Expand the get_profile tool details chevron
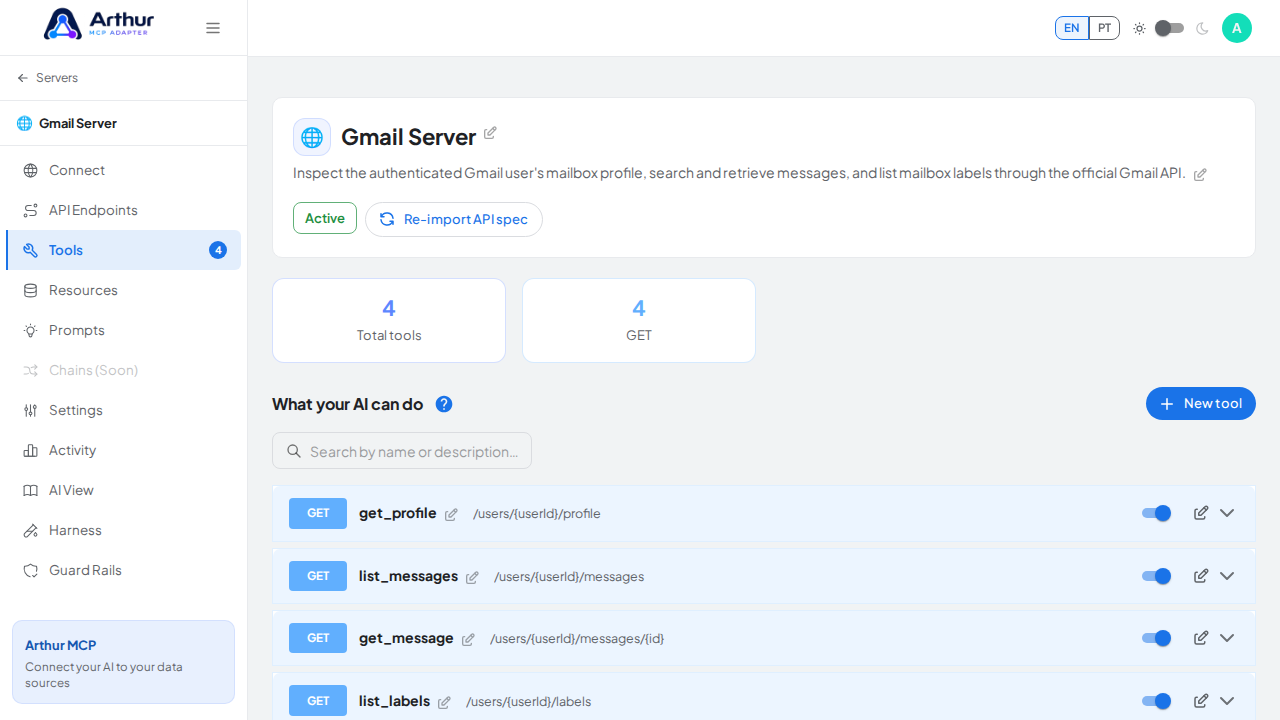 [1227, 513]
